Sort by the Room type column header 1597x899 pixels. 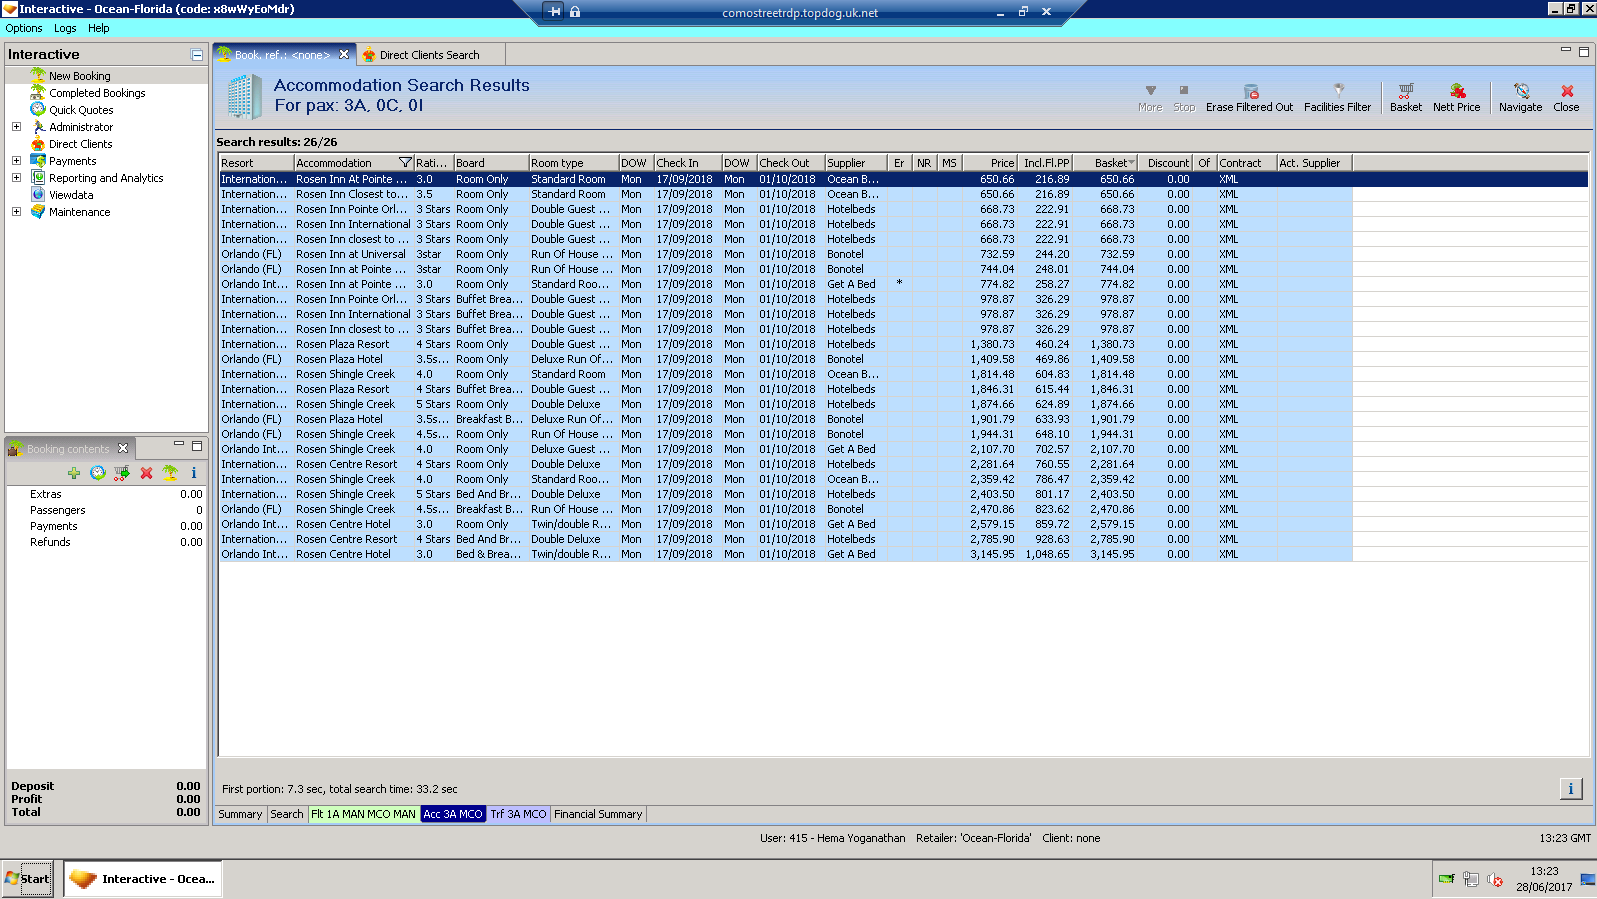click(573, 163)
